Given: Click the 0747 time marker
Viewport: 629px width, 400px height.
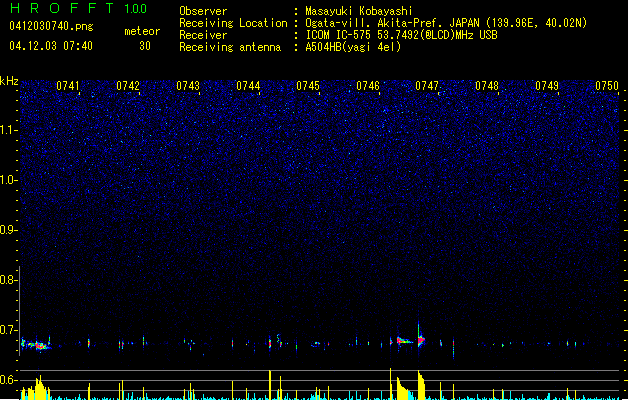Looking at the screenshot, I should (427, 86).
